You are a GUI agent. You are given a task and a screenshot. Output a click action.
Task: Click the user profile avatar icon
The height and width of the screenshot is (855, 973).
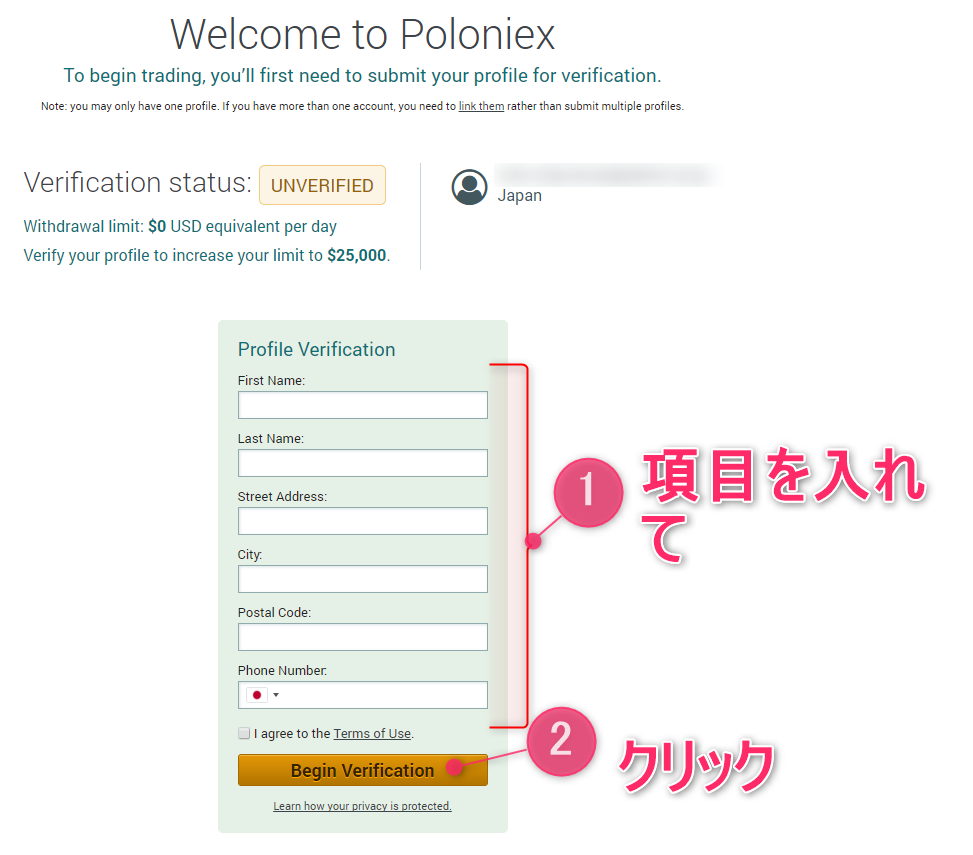coord(469,187)
